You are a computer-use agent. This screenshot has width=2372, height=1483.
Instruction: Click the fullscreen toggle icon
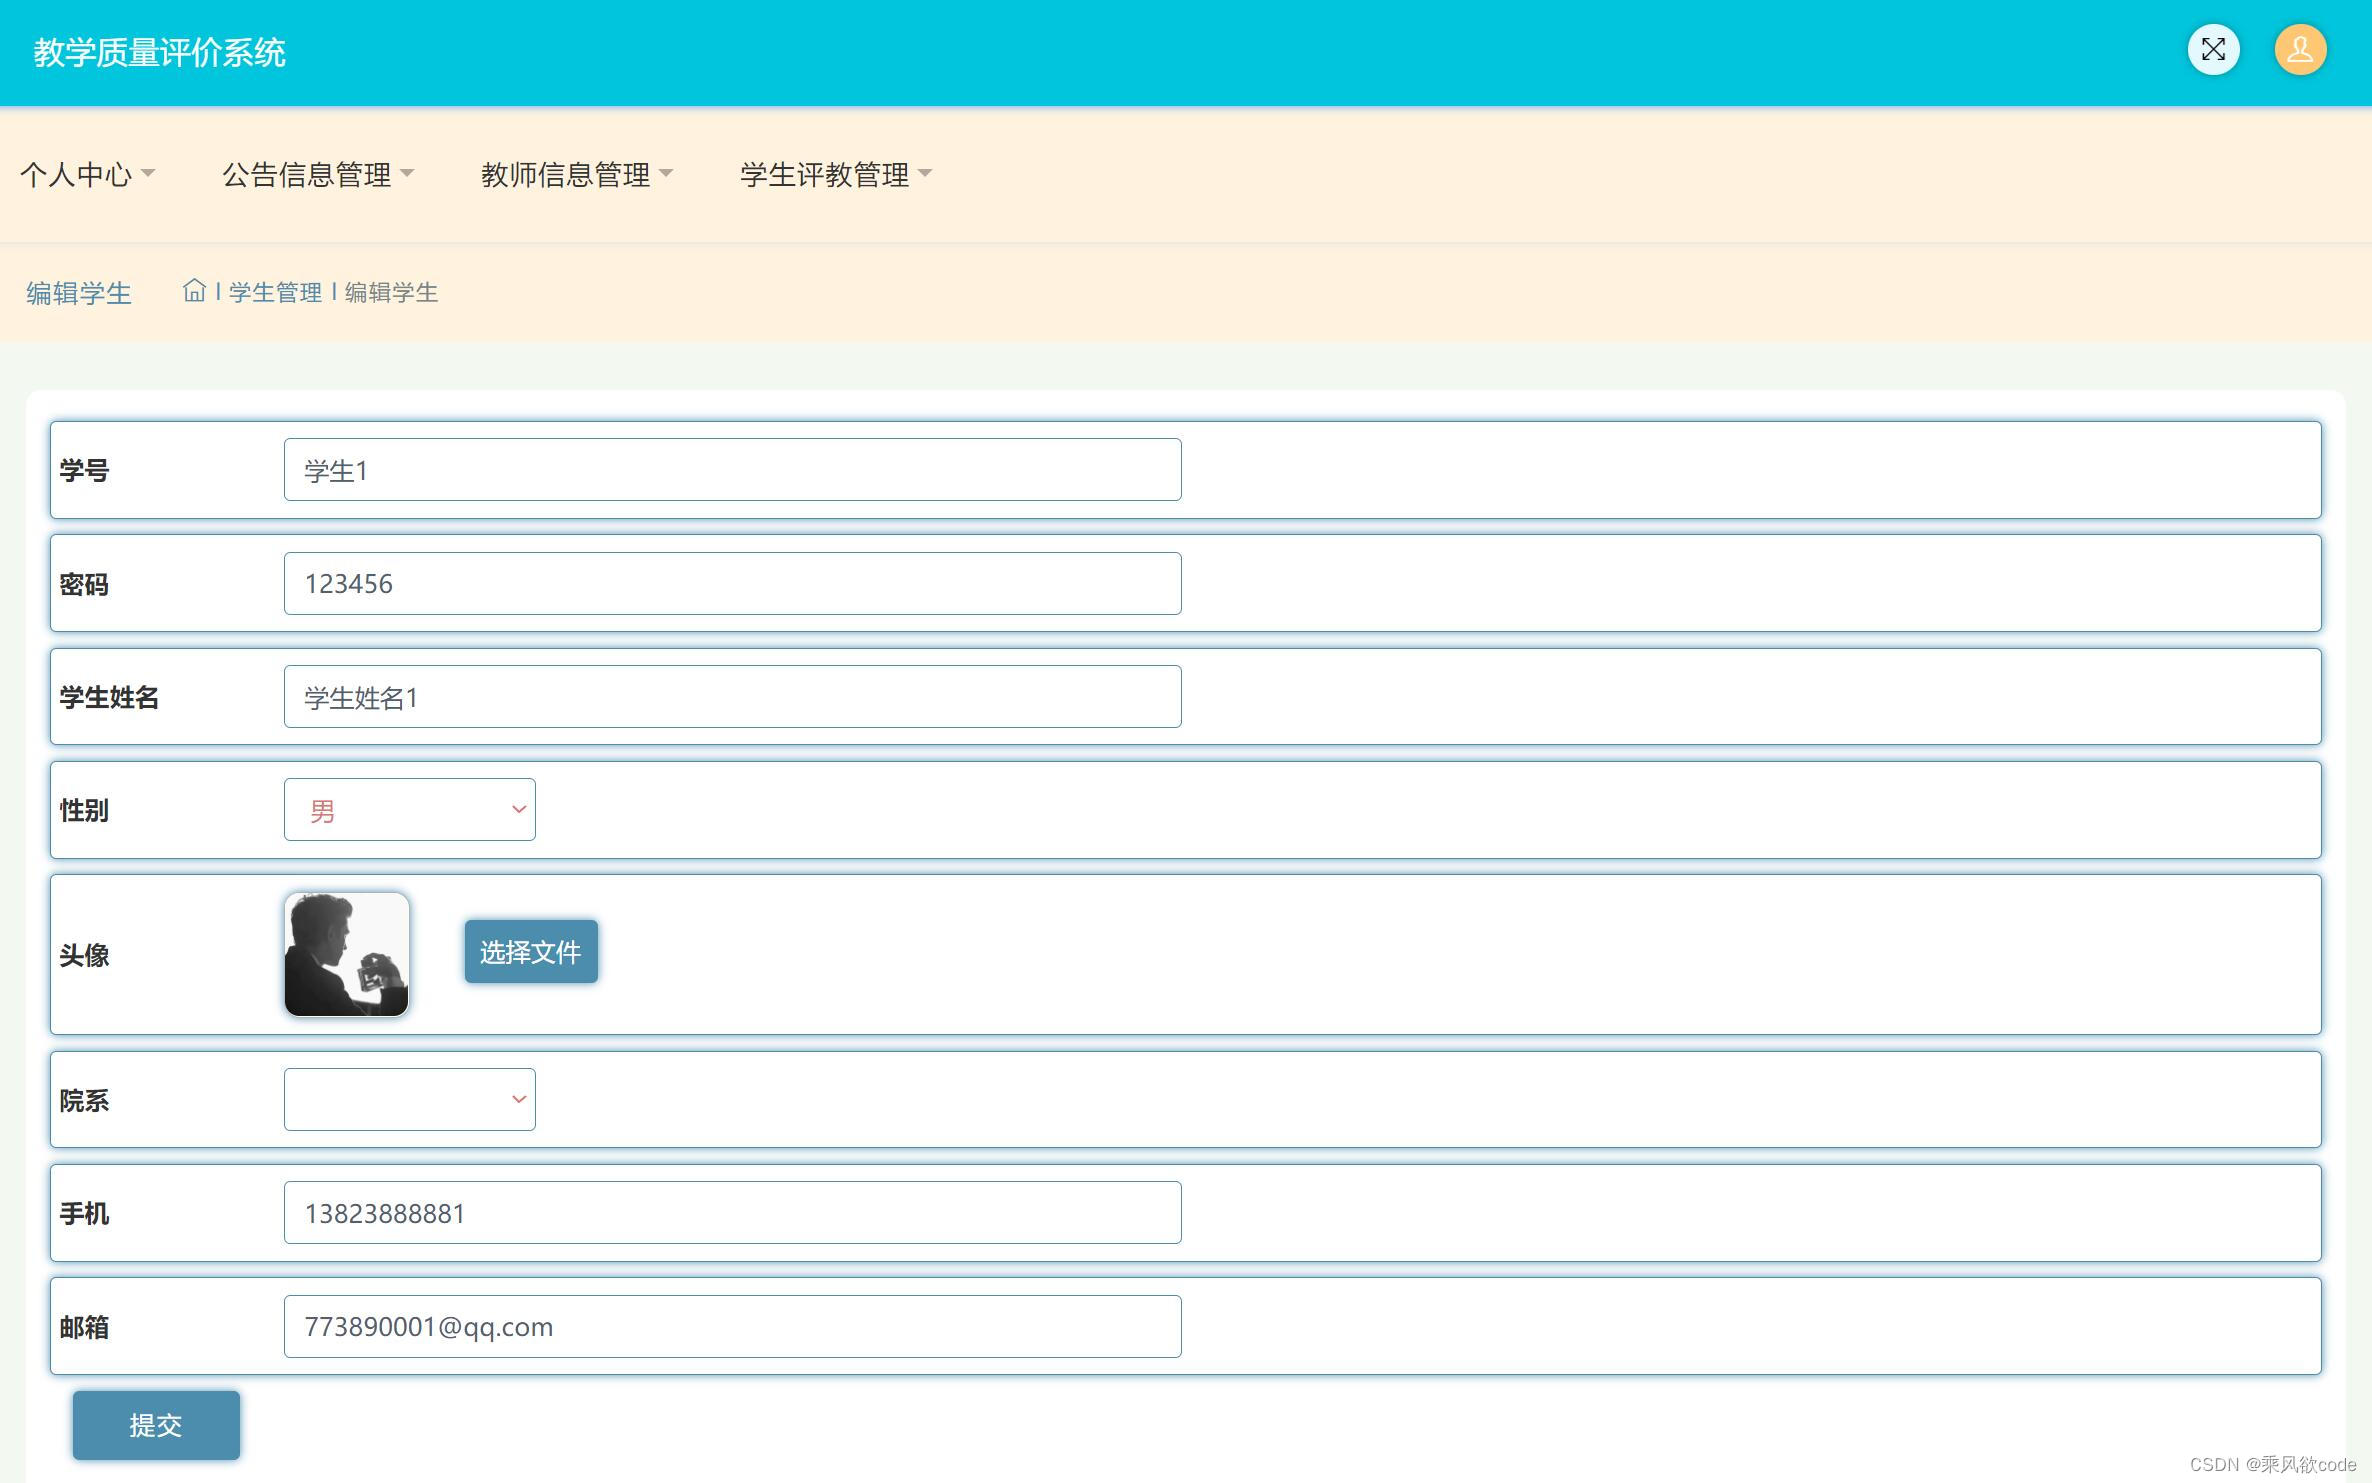2213,50
